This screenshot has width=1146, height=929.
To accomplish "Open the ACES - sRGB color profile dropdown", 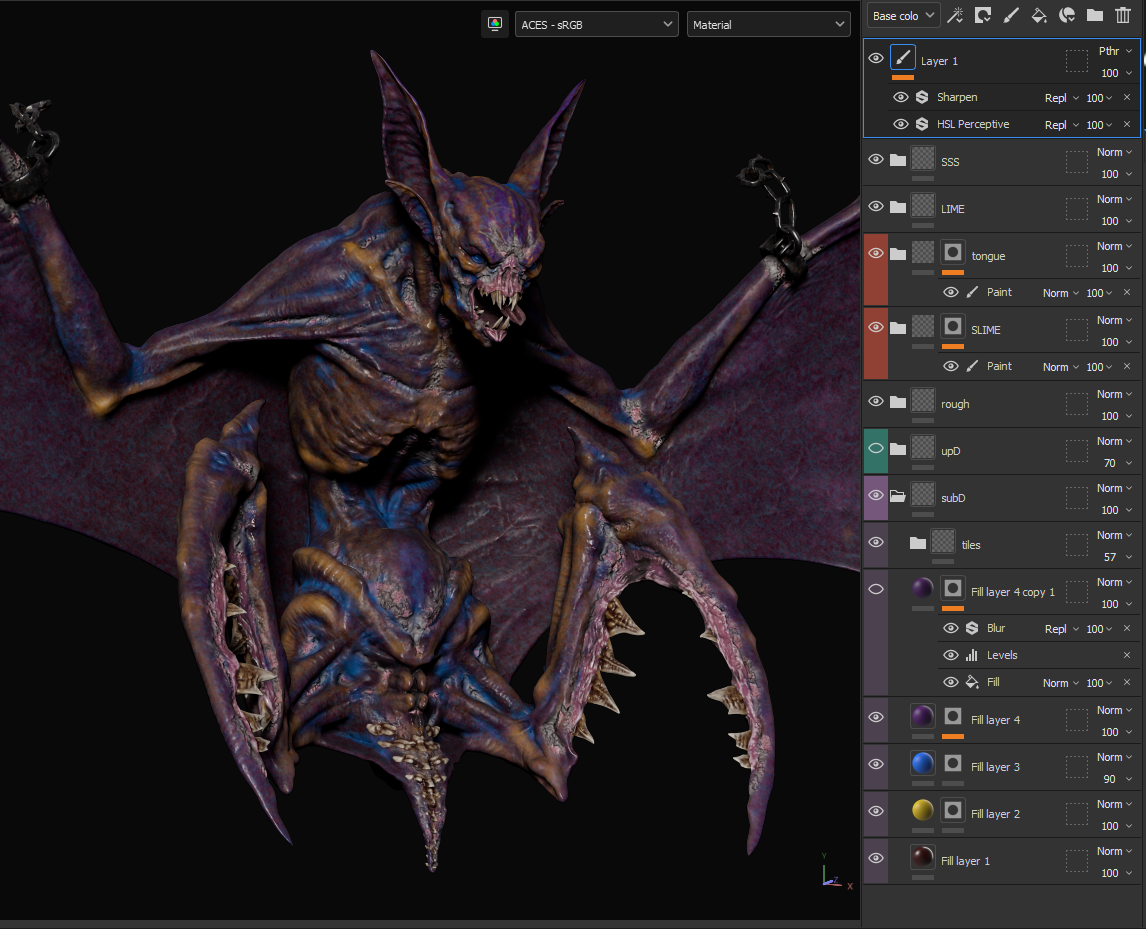I will [597, 24].
